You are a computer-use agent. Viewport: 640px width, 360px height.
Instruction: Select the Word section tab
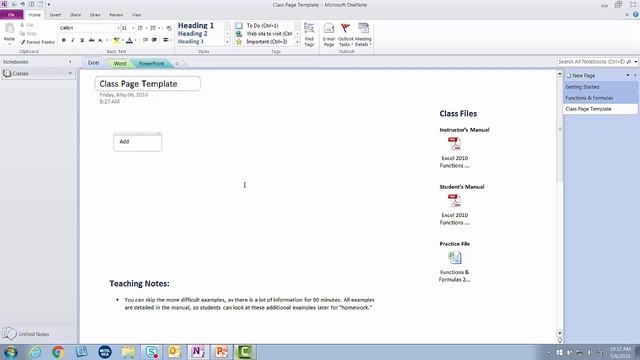pyautogui.click(x=120, y=64)
